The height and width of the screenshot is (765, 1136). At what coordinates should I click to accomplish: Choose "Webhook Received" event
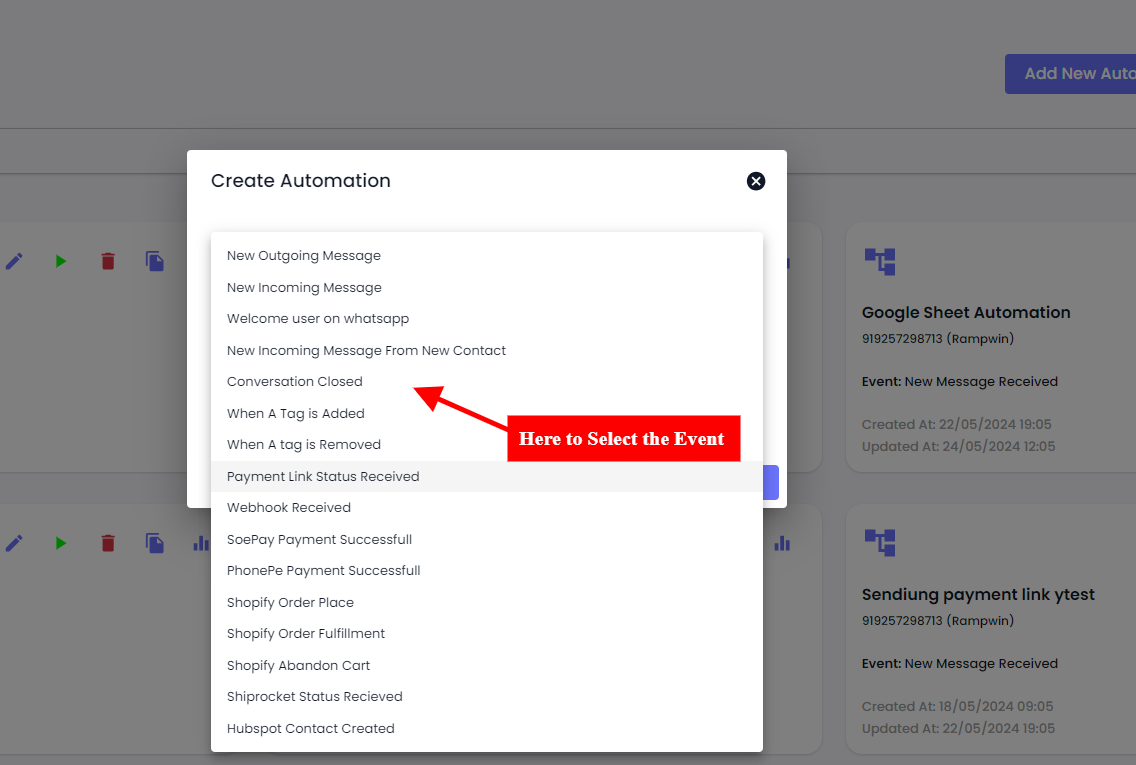(x=289, y=508)
